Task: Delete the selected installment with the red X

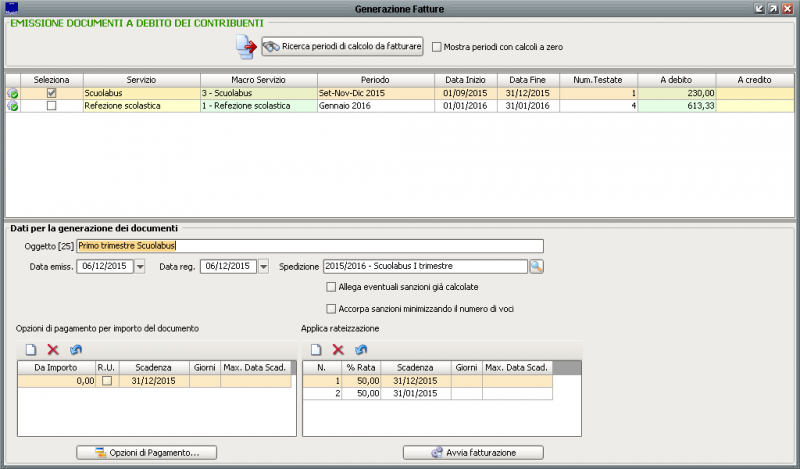Action: [338, 350]
